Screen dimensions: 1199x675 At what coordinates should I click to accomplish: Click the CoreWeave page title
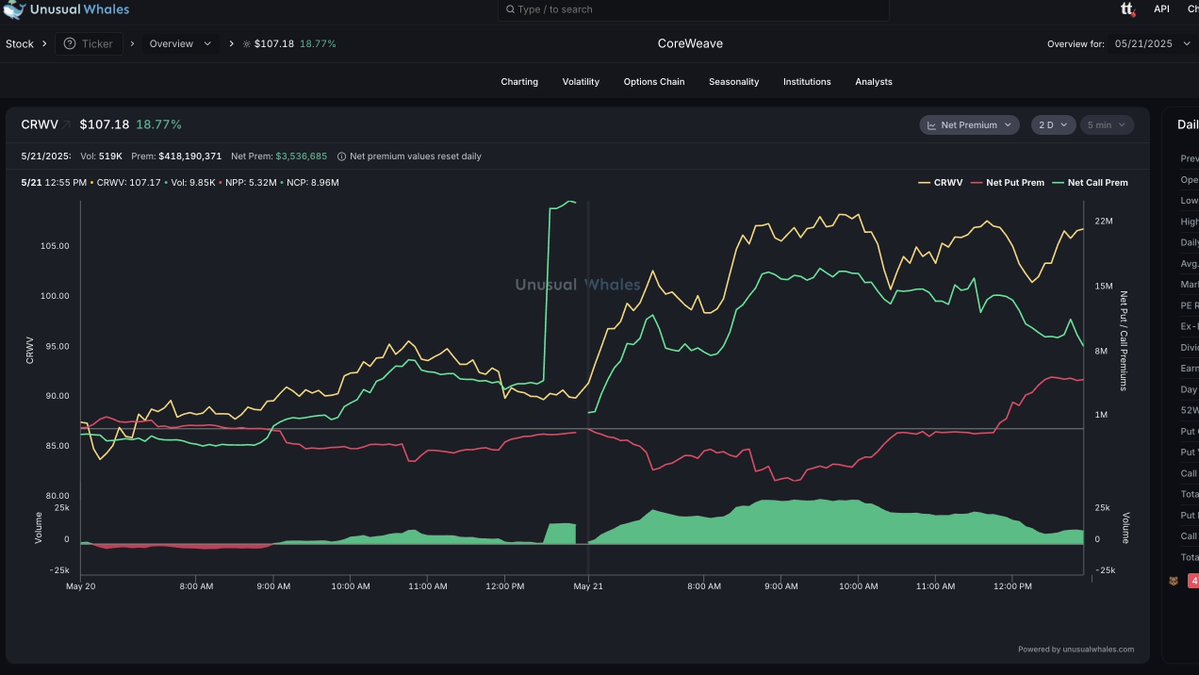pyautogui.click(x=690, y=44)
